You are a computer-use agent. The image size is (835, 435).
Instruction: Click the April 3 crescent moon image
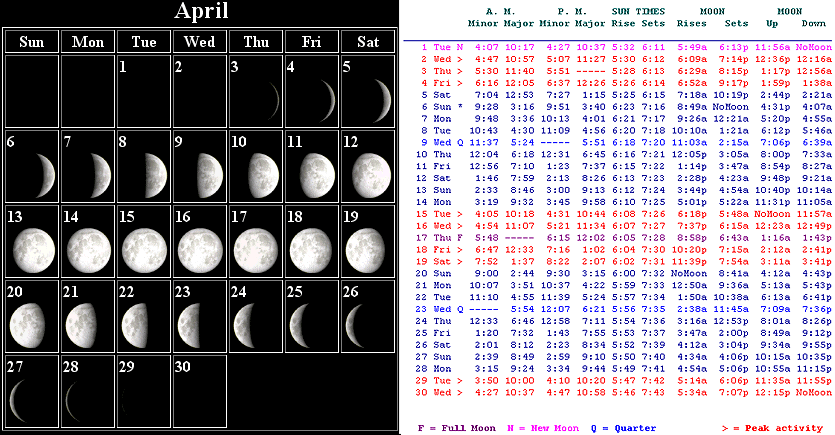tap(263, 99)
